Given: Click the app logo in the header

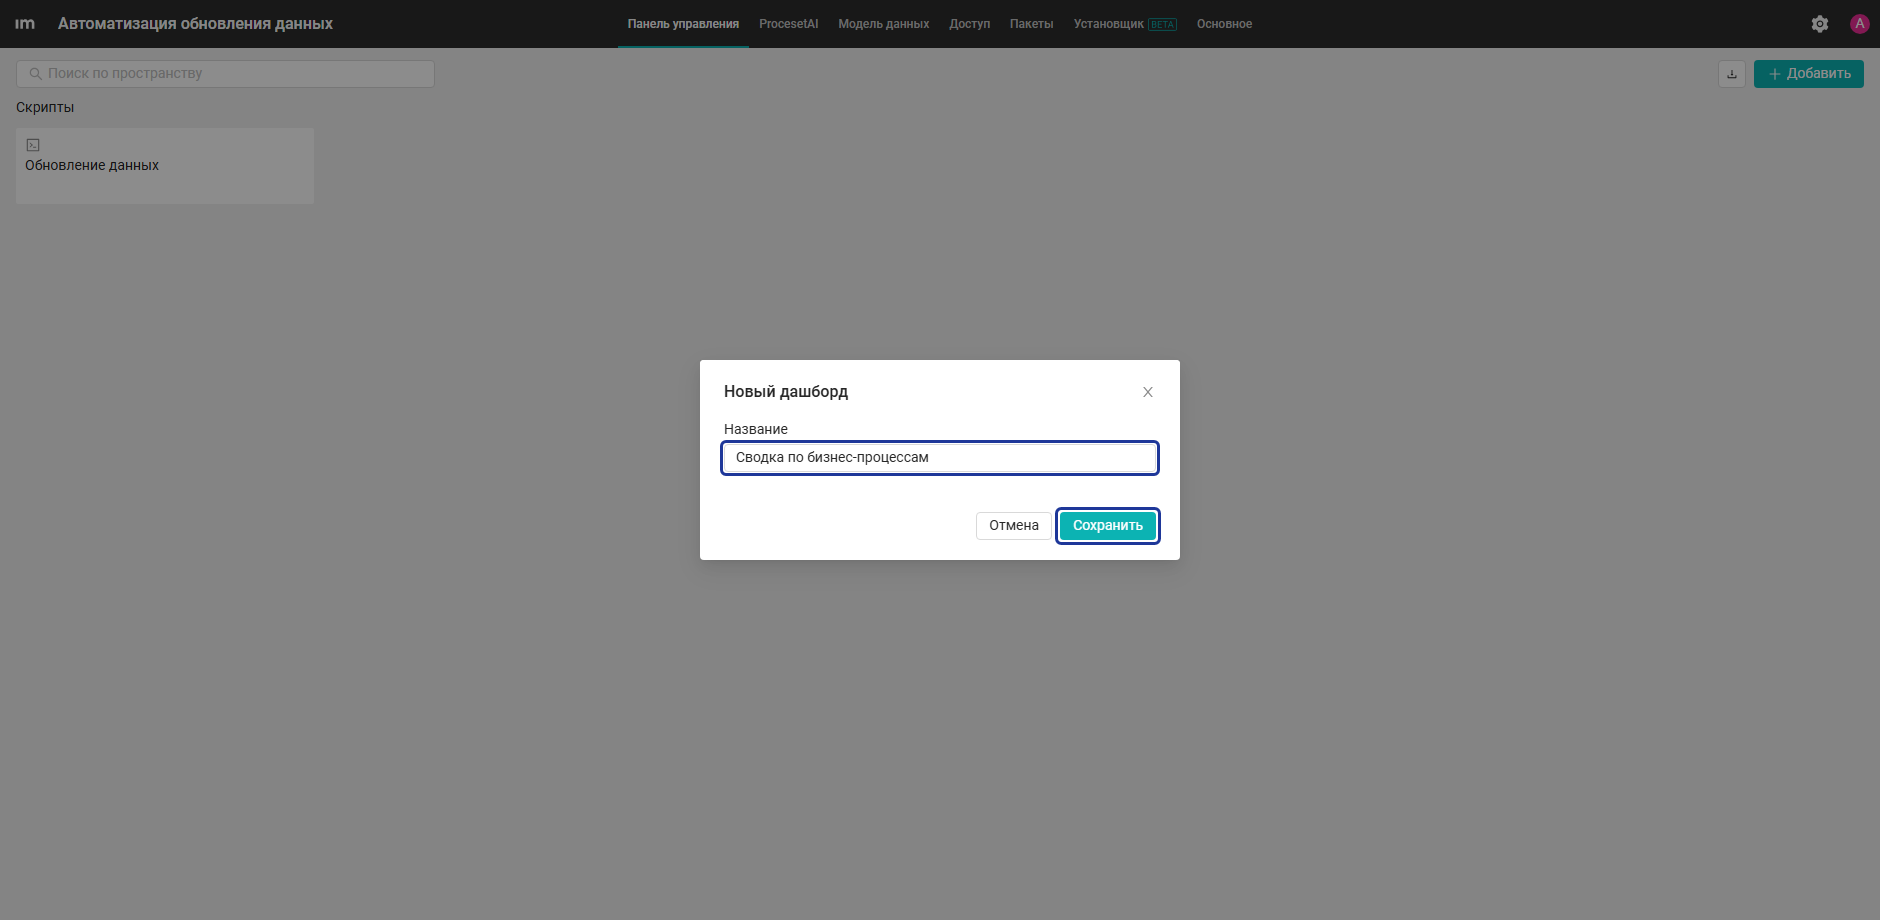Looking at the screenshot, I should (25, 24).
